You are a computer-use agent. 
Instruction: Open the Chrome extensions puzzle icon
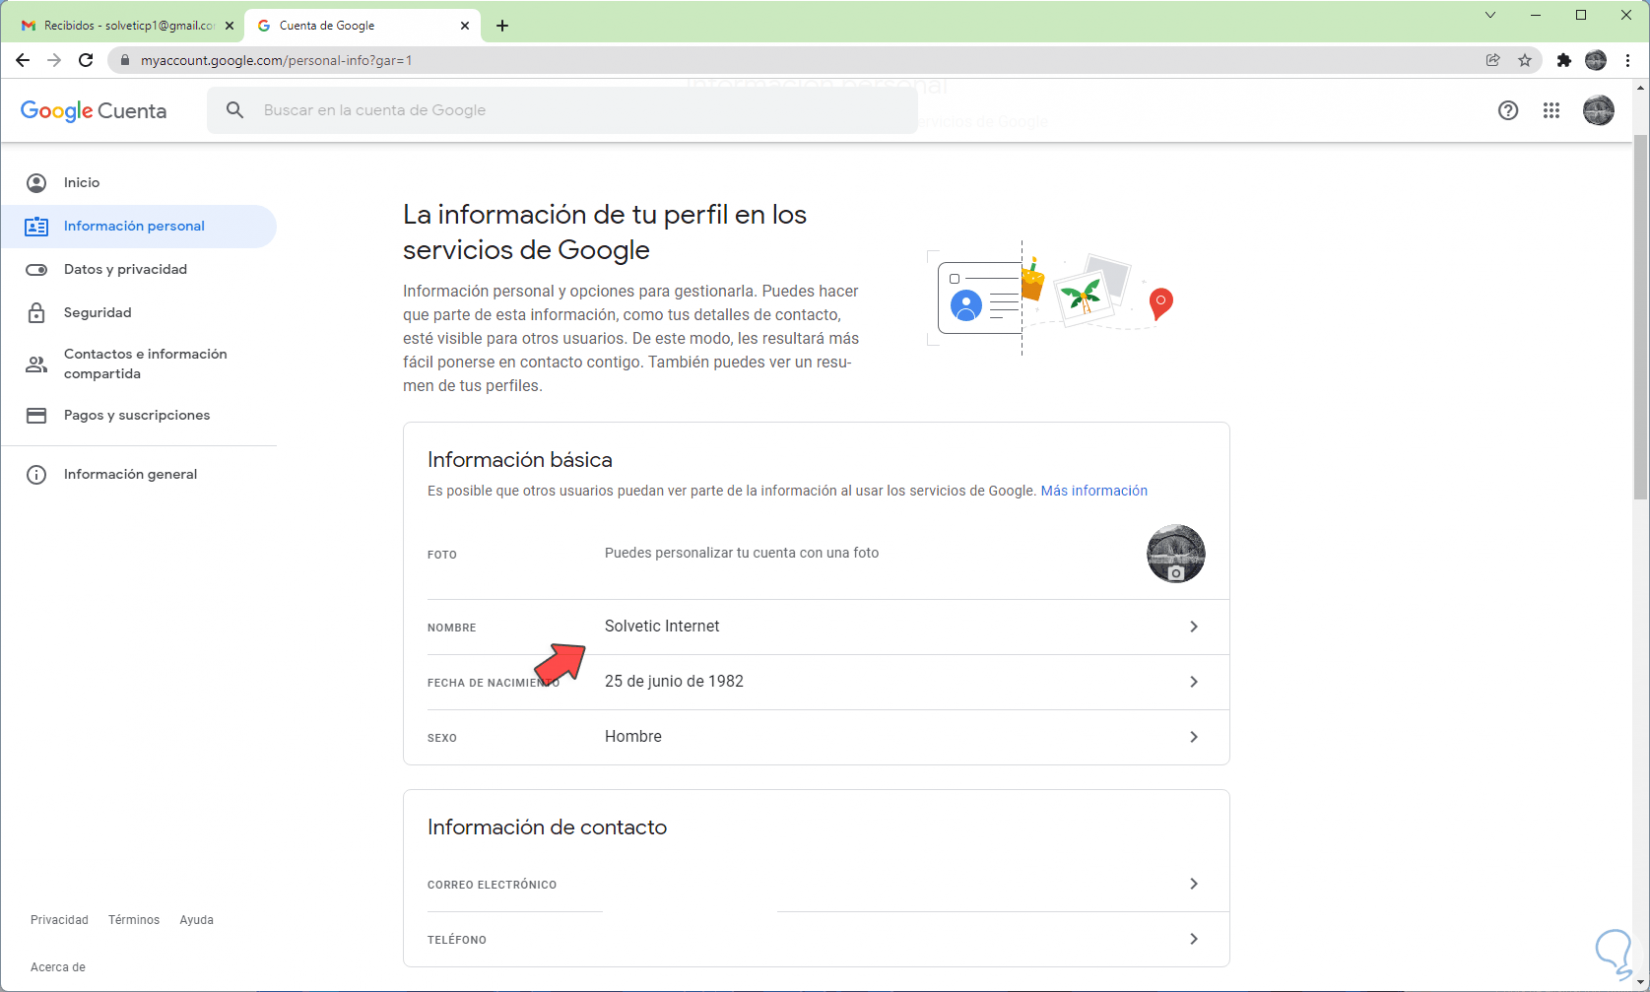pyautogui.click(x=1564, y=60)
